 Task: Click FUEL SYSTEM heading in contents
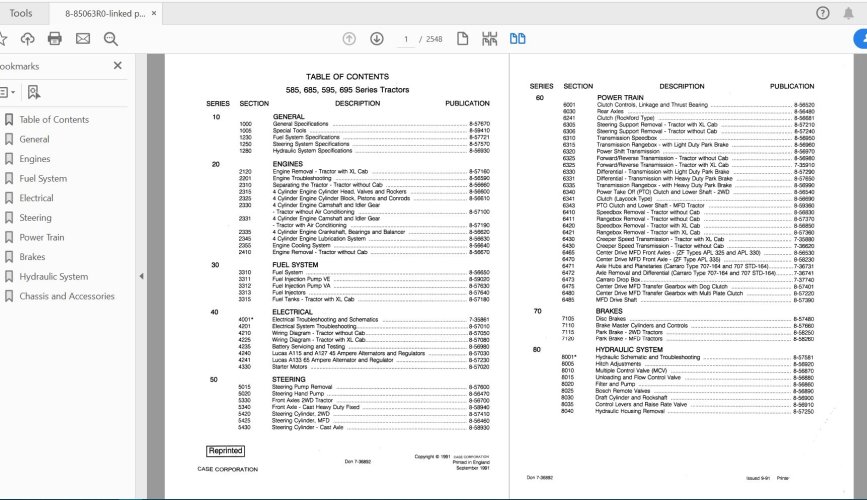295,265
